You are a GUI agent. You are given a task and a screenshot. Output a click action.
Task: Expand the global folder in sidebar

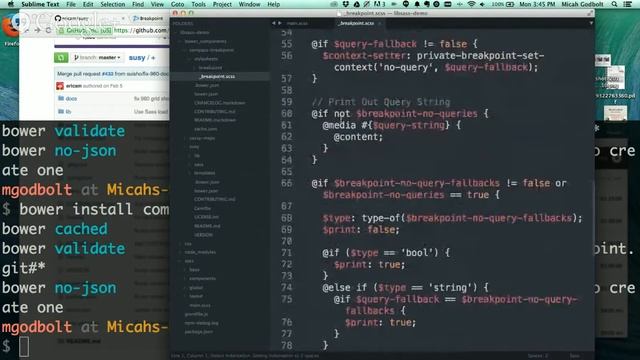pos(196,287)
